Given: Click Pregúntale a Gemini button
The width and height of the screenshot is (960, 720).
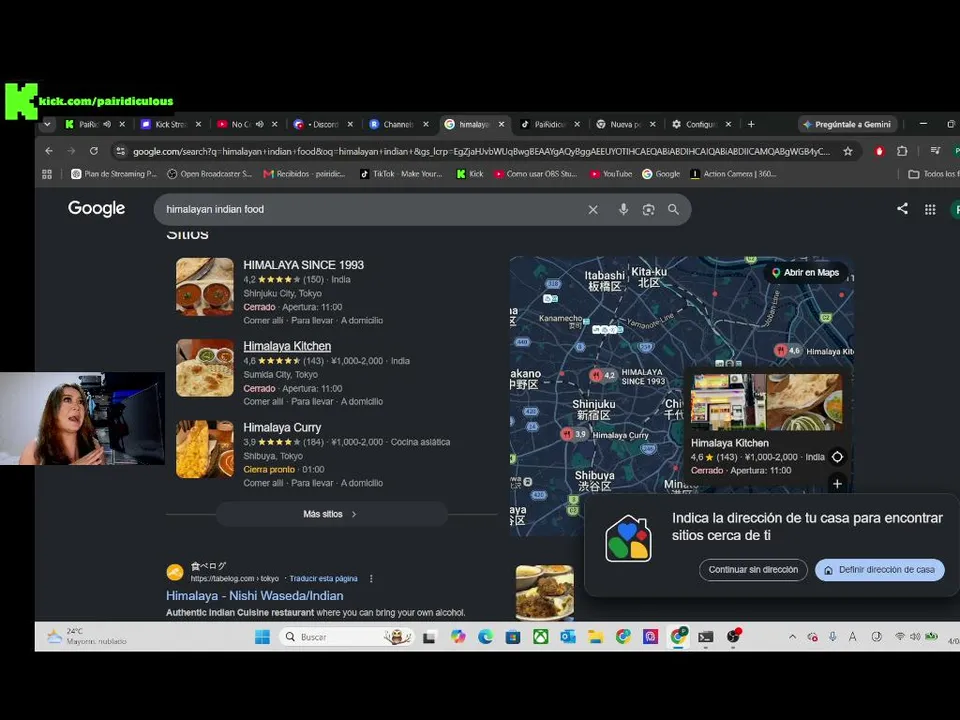Looking at the screenshot, I should tap(847, 124).
